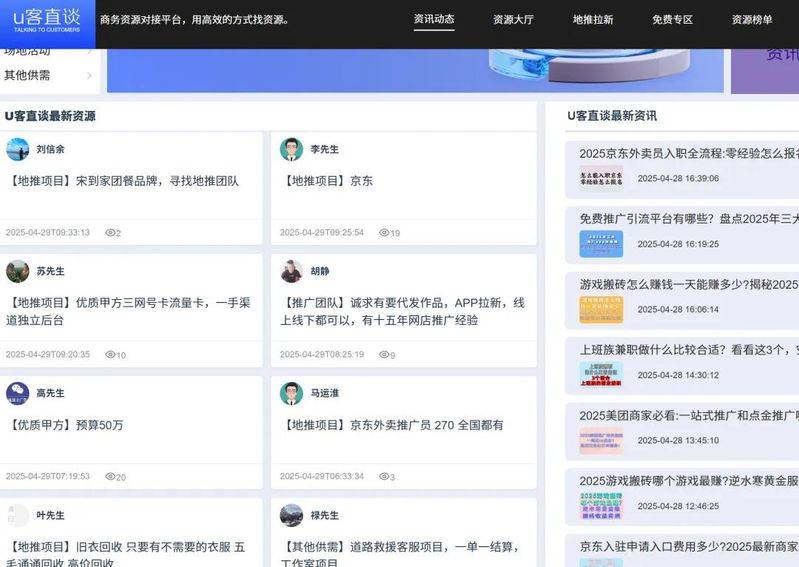Click the blue platform banner image

coord(415,70)
